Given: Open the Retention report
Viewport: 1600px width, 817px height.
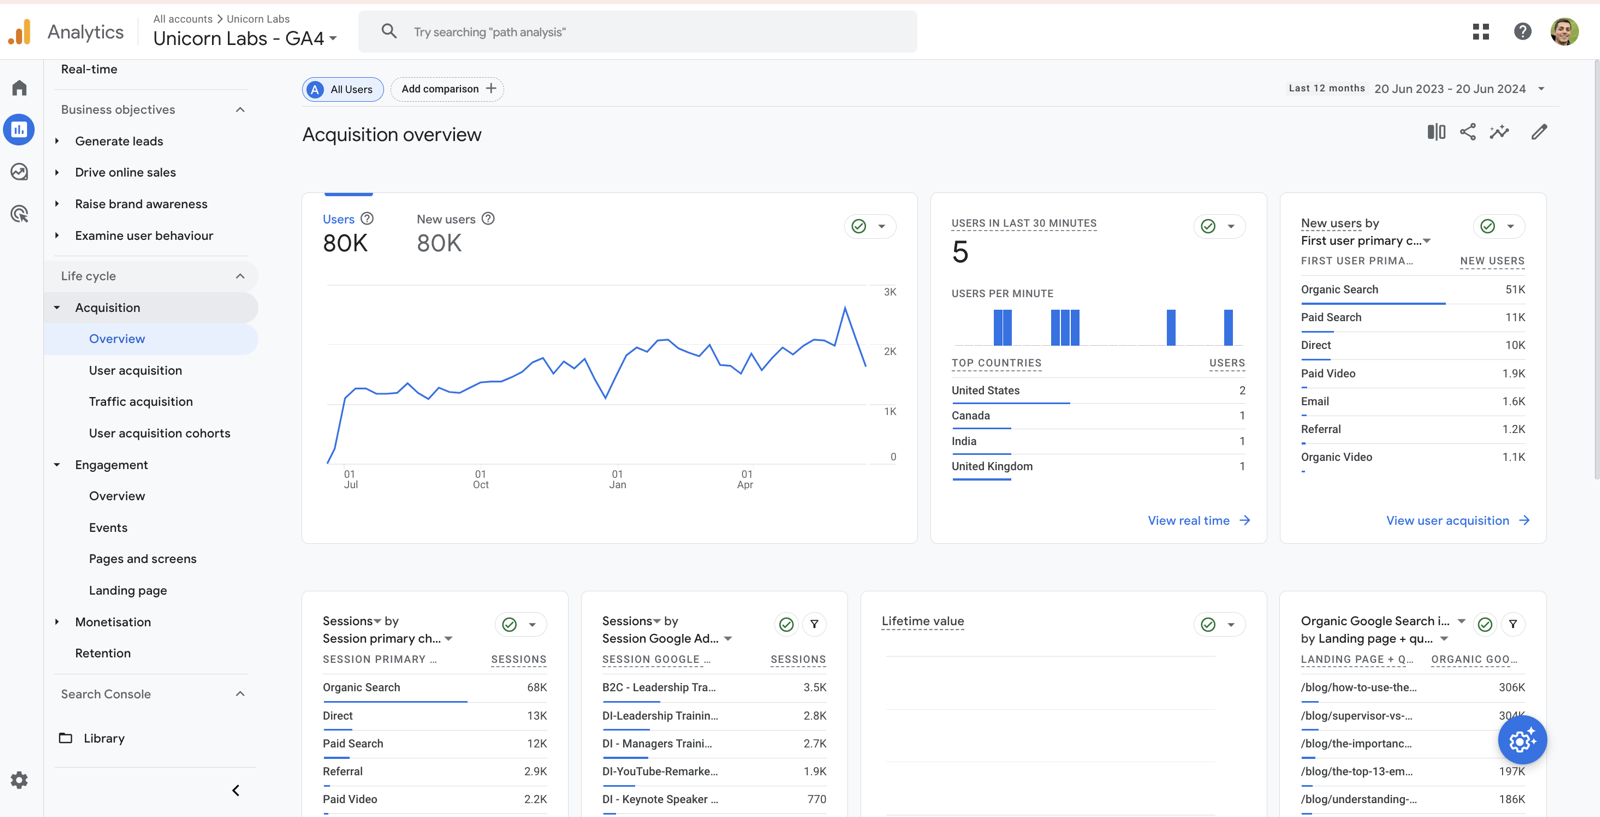Looking at the screenshot, I should pyautogui.click(x=102, y=653).
